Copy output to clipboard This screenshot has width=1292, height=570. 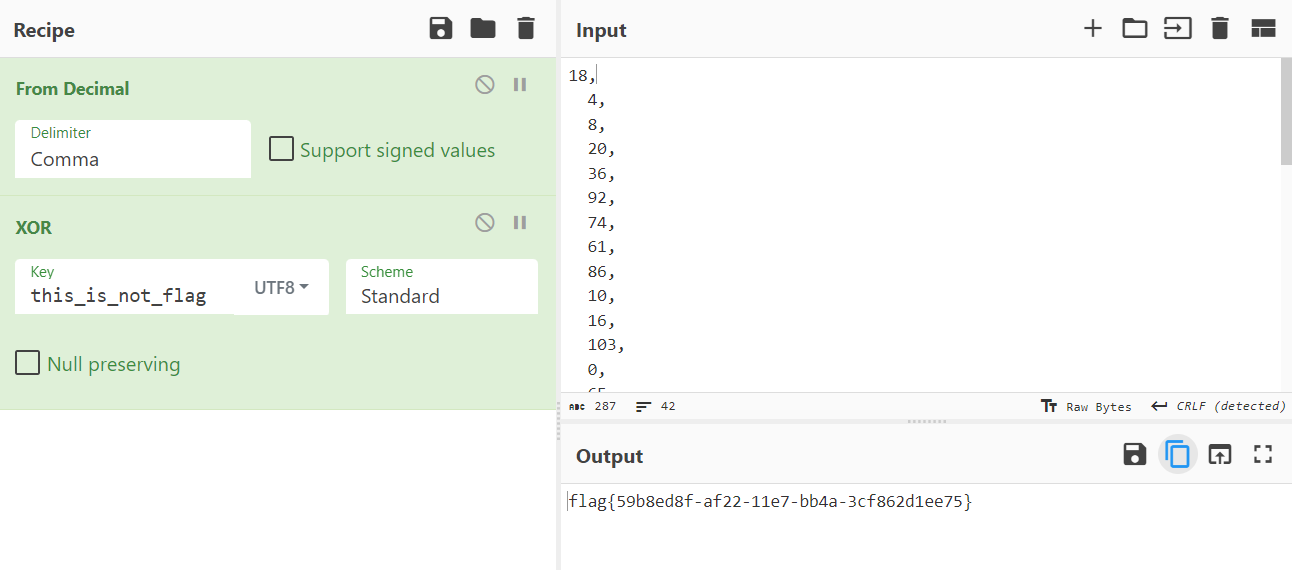point(1177,455)
